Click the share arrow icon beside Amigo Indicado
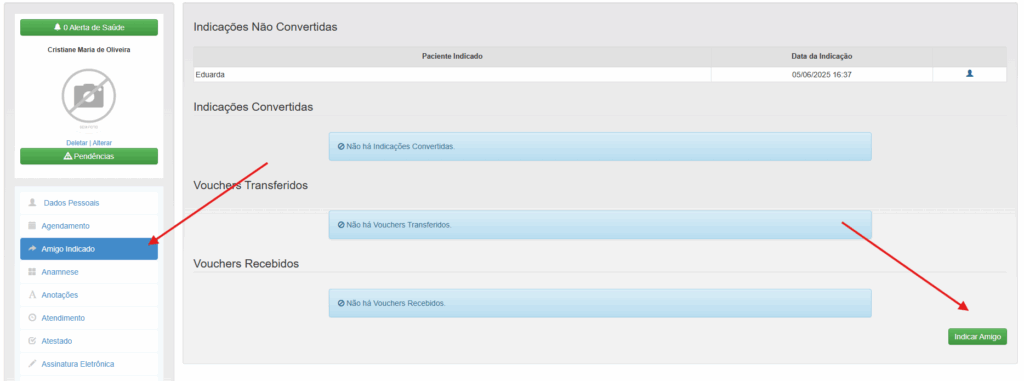The height and width of the screenshot is (381, 1024). 32,248
